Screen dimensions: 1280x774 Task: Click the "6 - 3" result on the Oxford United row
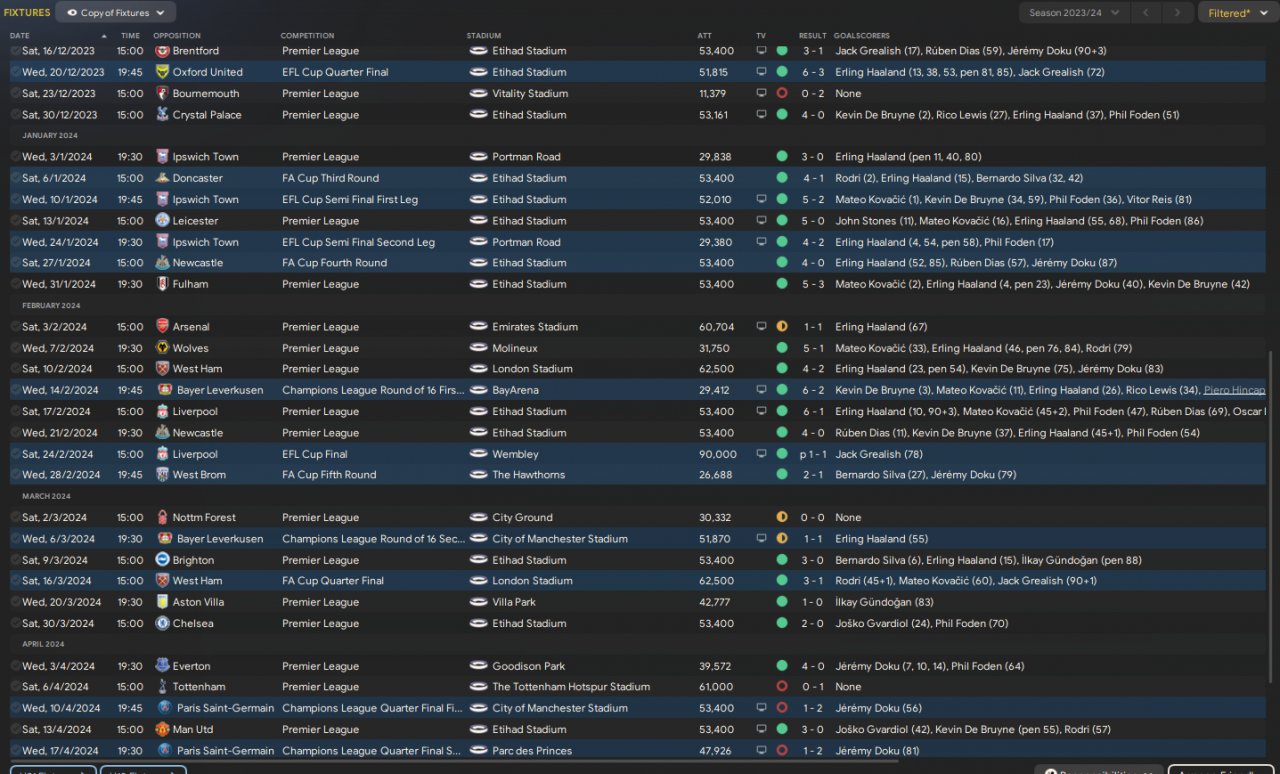tap(812, 72)
